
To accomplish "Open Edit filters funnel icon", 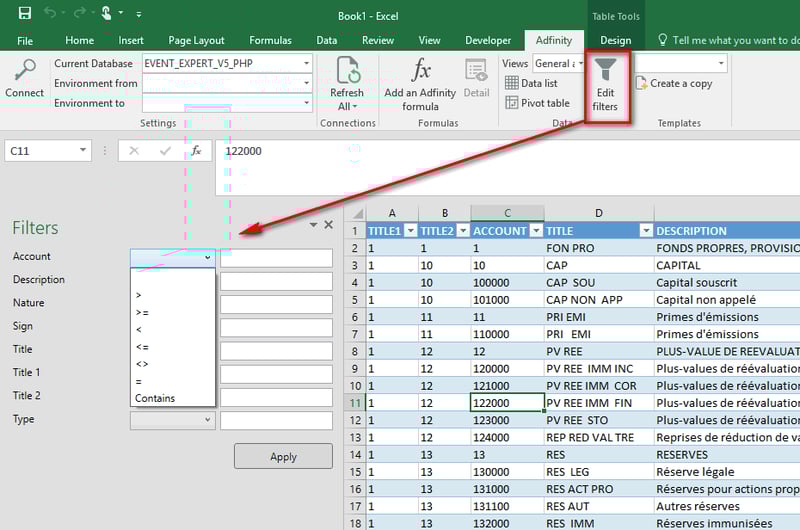I will [605, 70].
